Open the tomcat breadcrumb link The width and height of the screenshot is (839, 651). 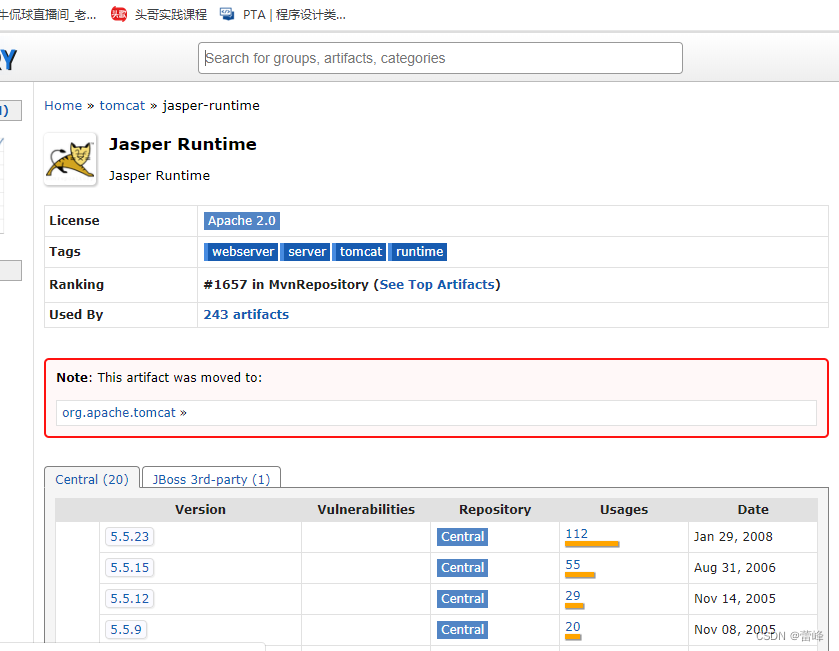[122, 105]
